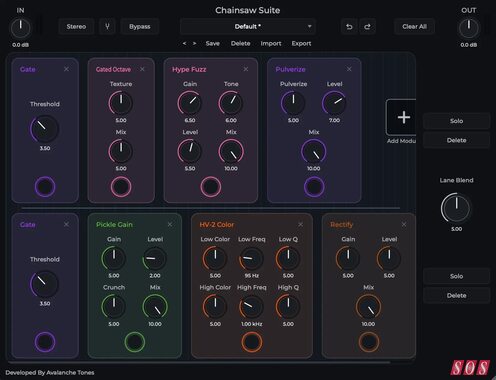
Task: Click Export preset option
Action: pyautogui.click(x=301, y=43)
